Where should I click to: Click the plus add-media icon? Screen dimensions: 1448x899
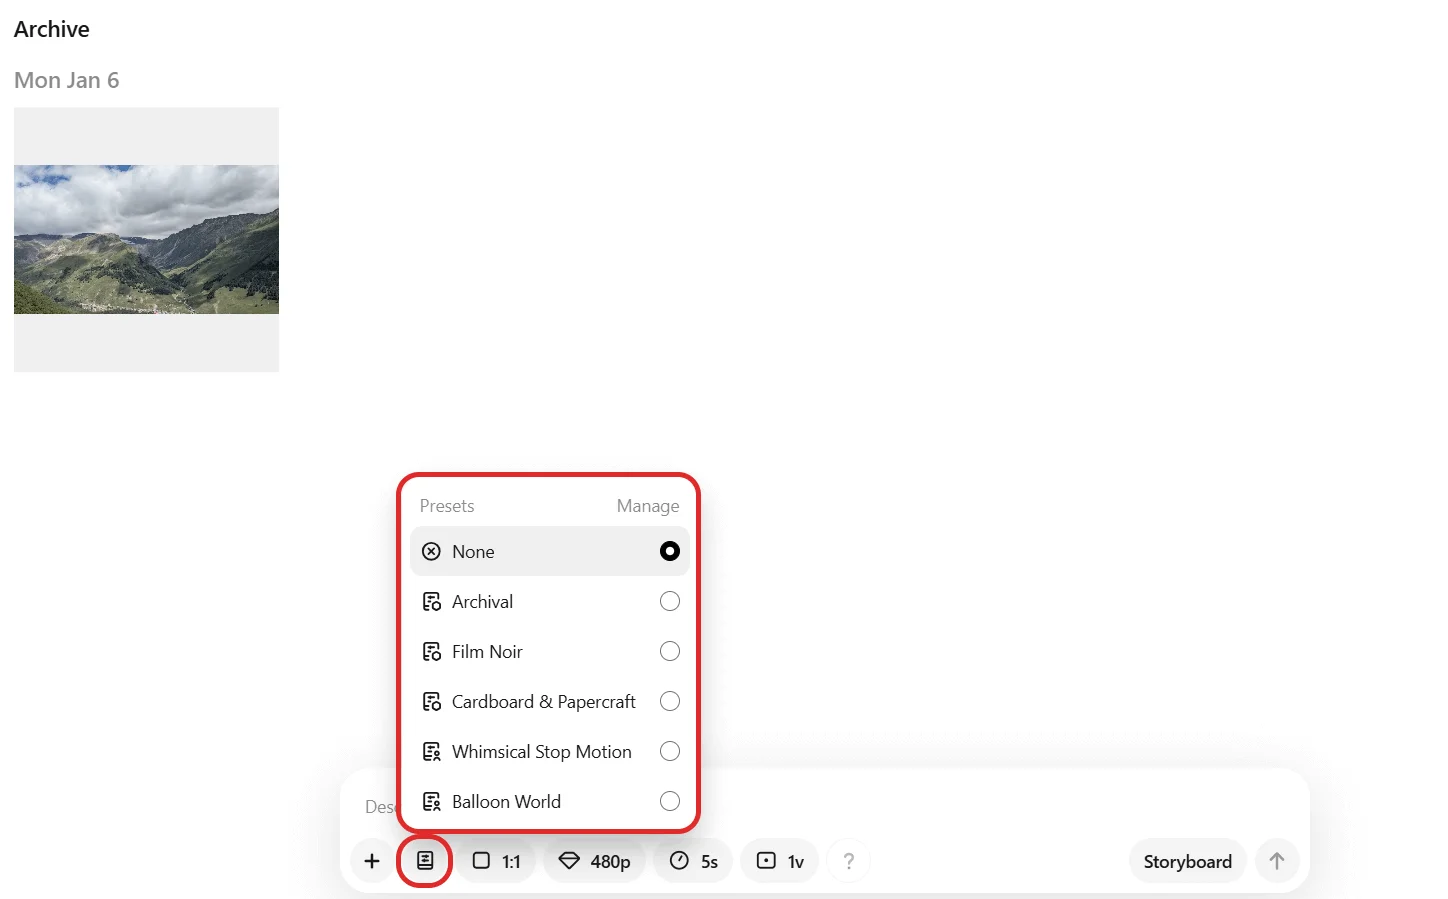point(372,861)
